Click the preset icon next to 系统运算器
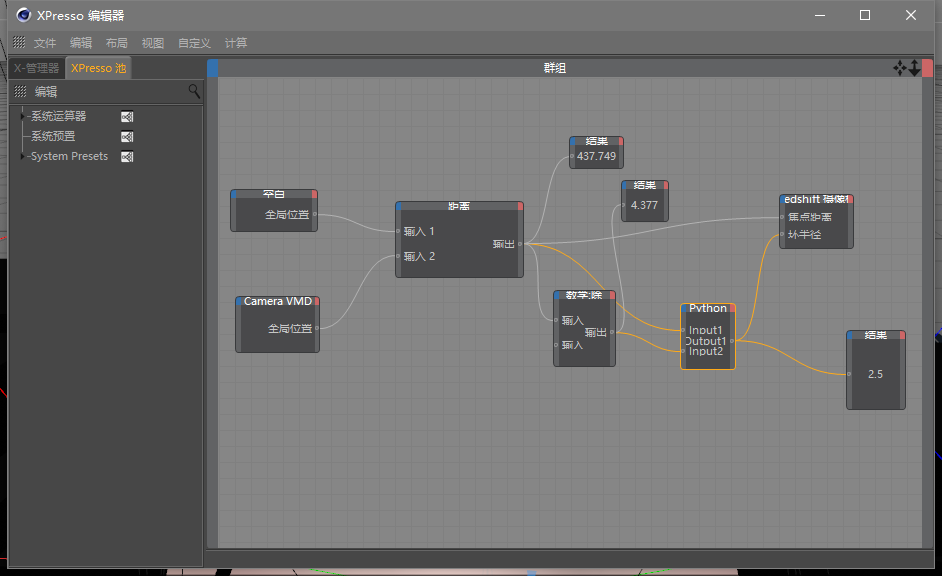942x576 pixels. (x=127, y=117)
